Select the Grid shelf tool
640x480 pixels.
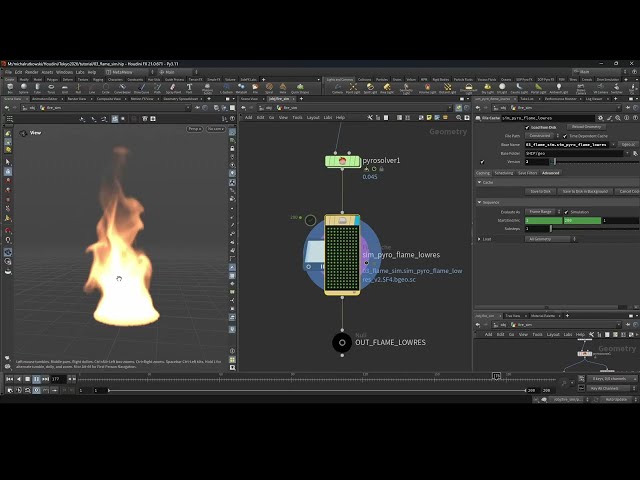(64, 88)
